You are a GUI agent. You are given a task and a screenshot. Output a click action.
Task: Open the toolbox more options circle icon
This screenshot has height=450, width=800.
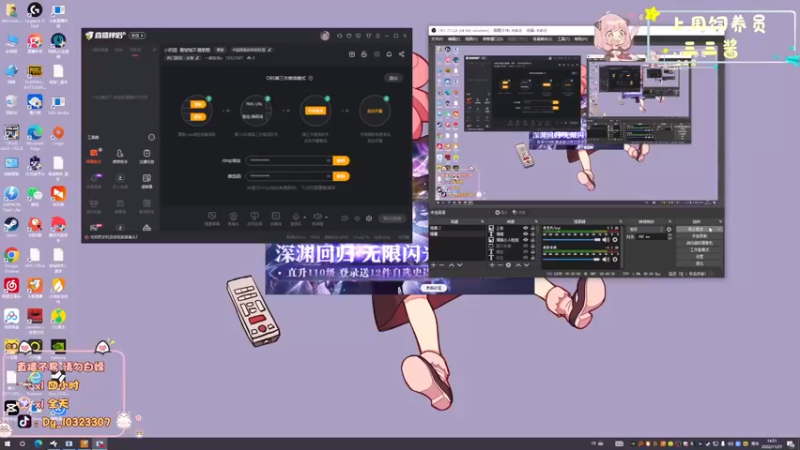151,137
